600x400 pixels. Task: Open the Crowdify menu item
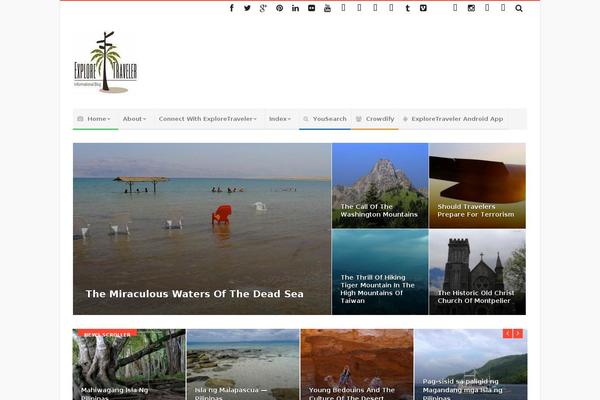click(375, 119)
